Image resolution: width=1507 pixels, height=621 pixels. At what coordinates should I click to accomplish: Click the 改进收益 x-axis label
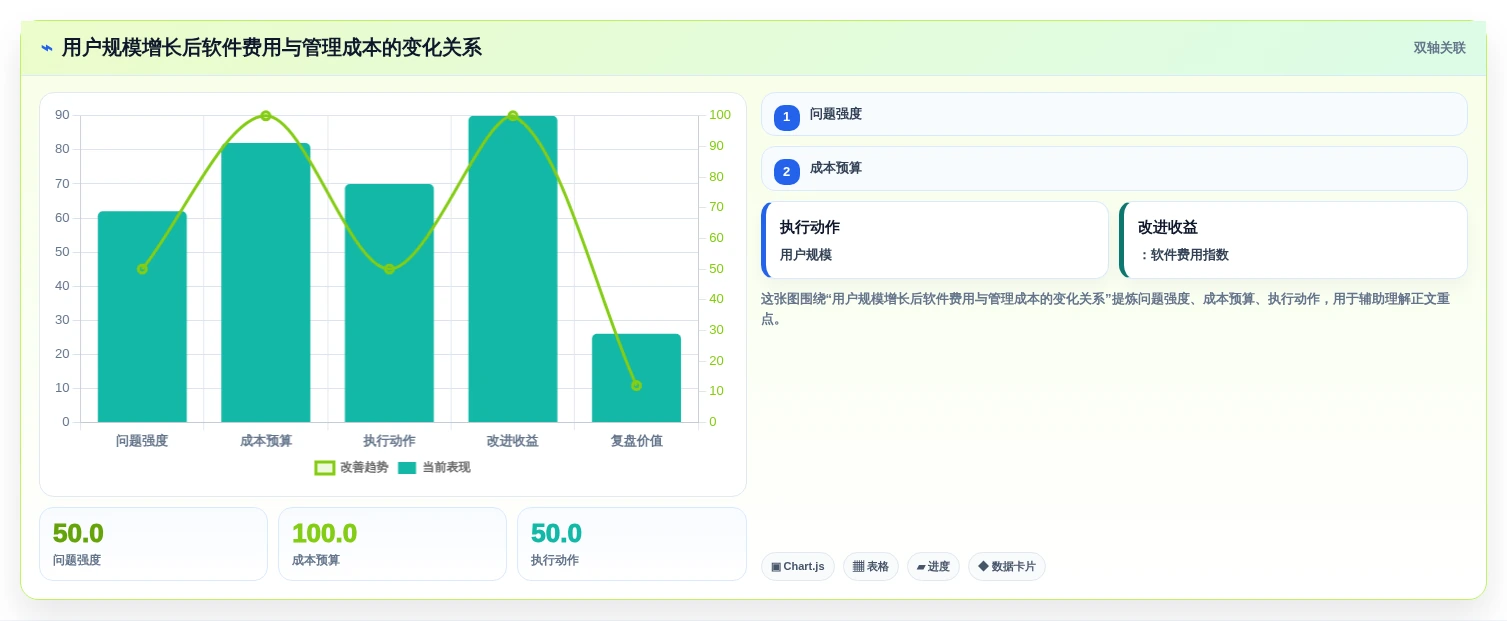pyautogui.click(x=513, y=441)
